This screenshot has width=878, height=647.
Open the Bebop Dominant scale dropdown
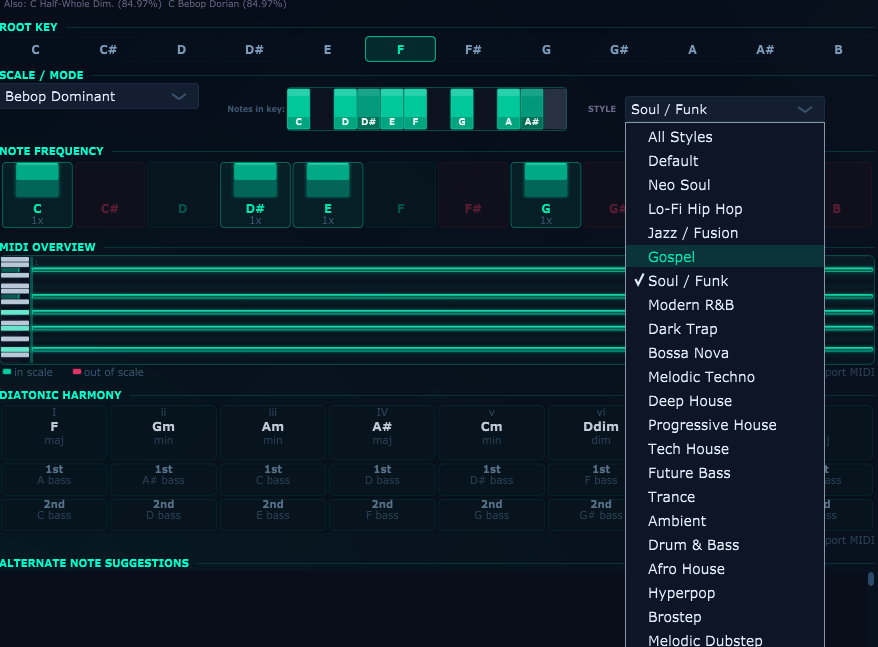(100, 96)
